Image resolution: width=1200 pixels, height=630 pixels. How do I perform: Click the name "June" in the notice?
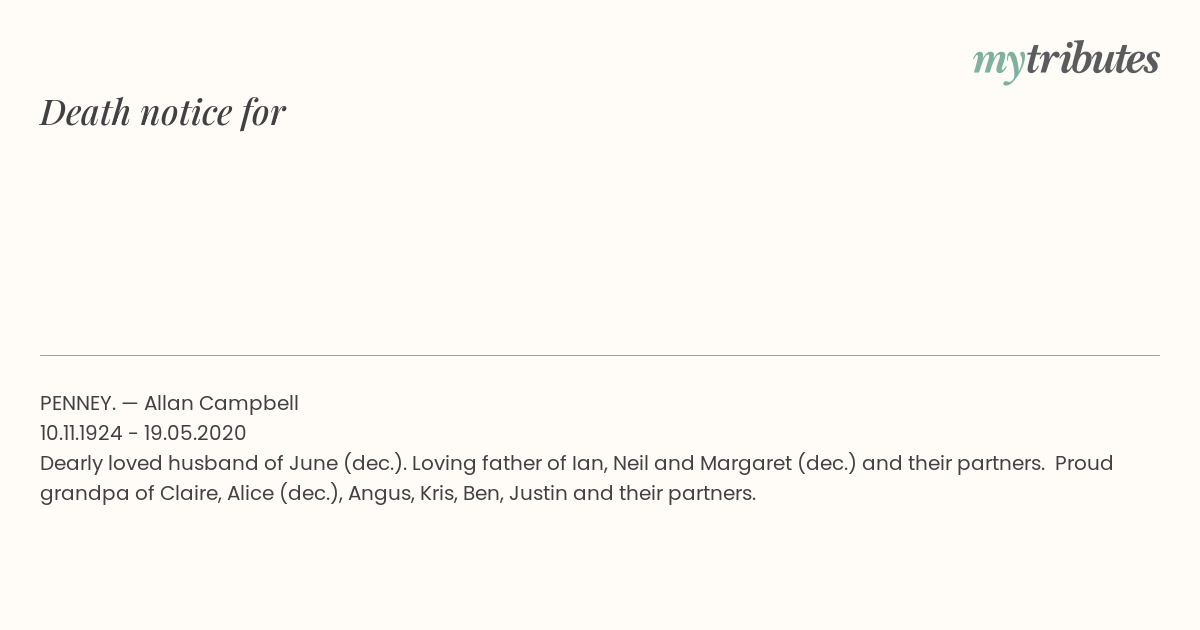click(313, 463)
